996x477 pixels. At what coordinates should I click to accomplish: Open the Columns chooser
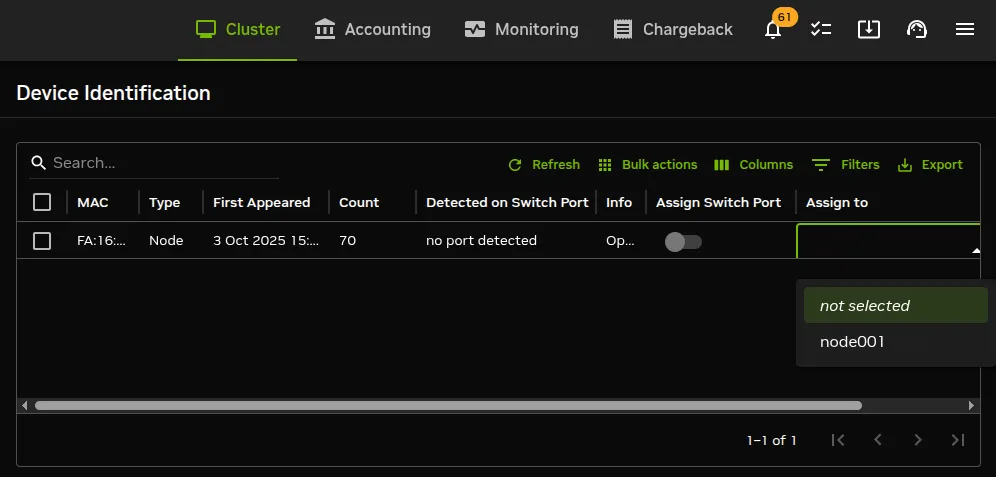[753, 165]
